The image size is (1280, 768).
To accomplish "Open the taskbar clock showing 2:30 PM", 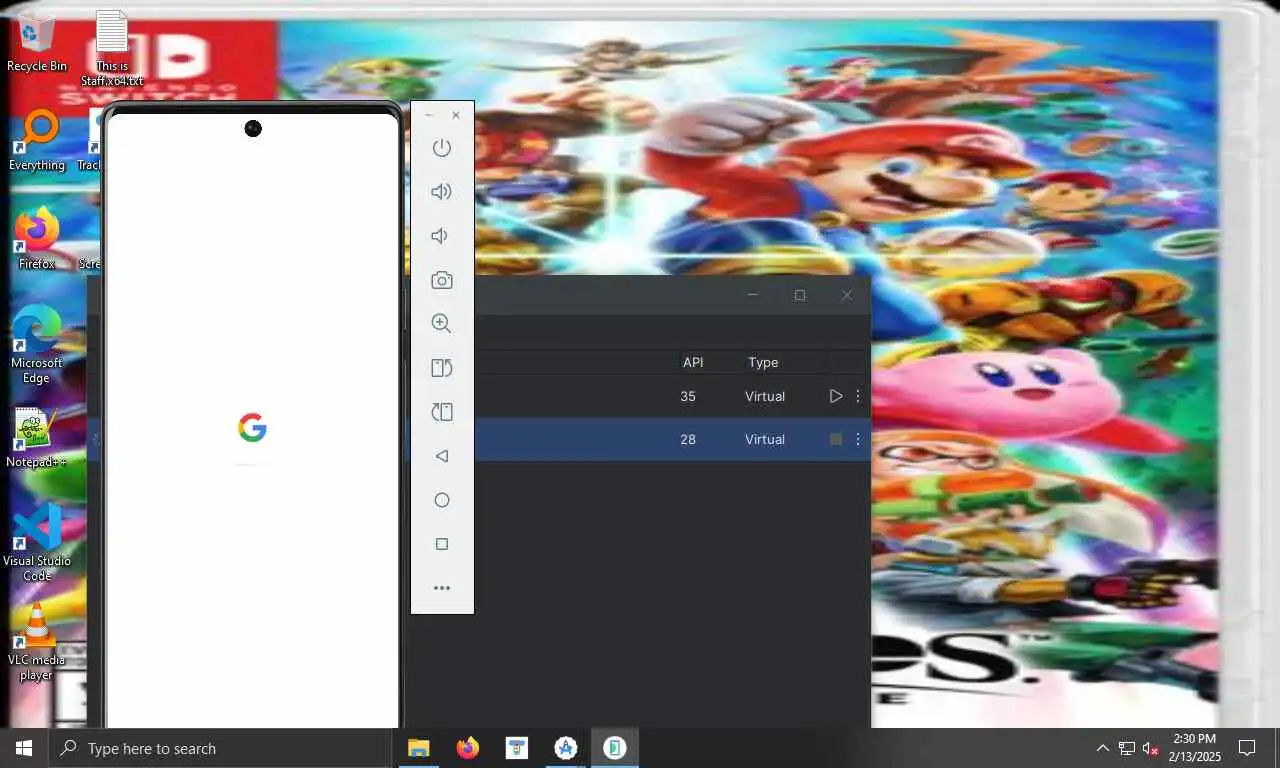I will 1195,748.
